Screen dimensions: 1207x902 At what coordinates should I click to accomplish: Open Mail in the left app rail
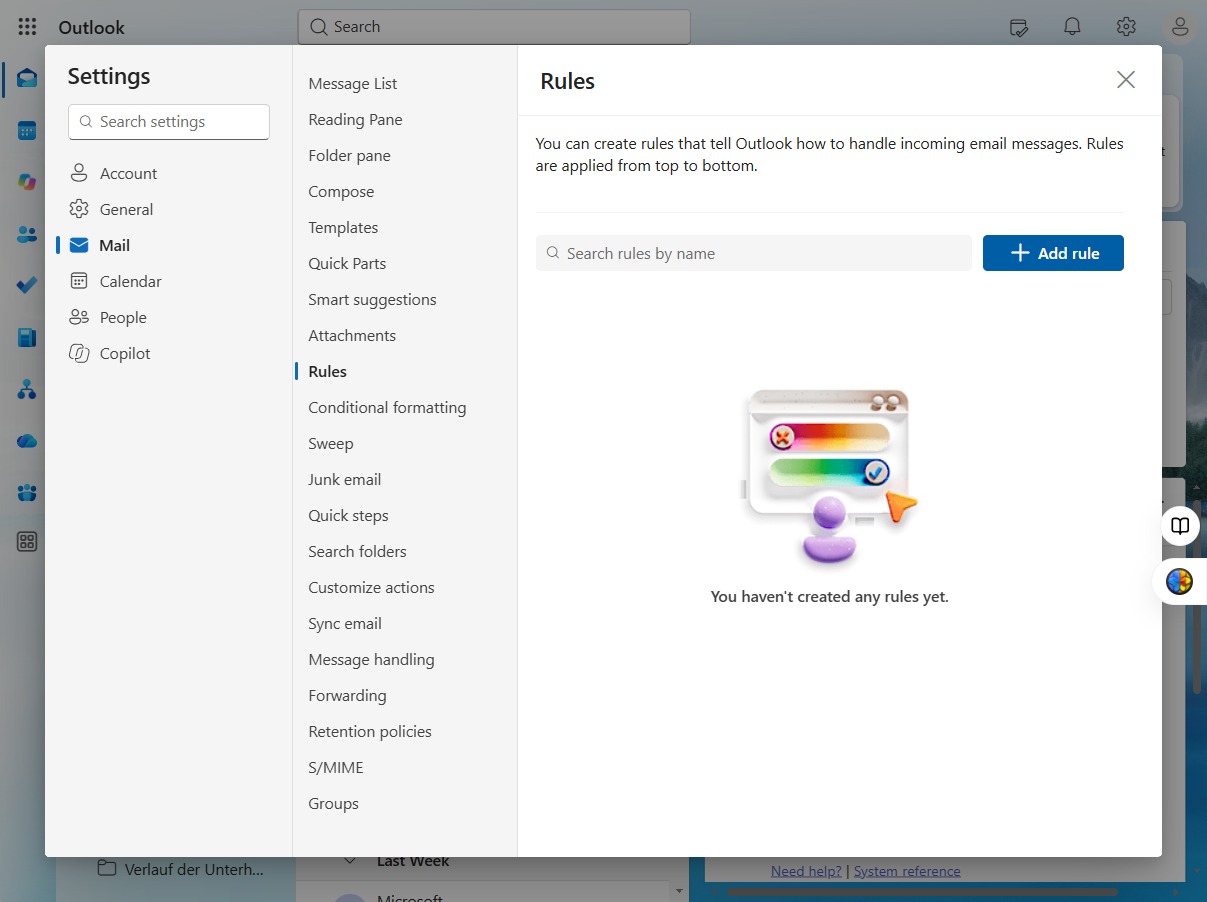(27, 78)
